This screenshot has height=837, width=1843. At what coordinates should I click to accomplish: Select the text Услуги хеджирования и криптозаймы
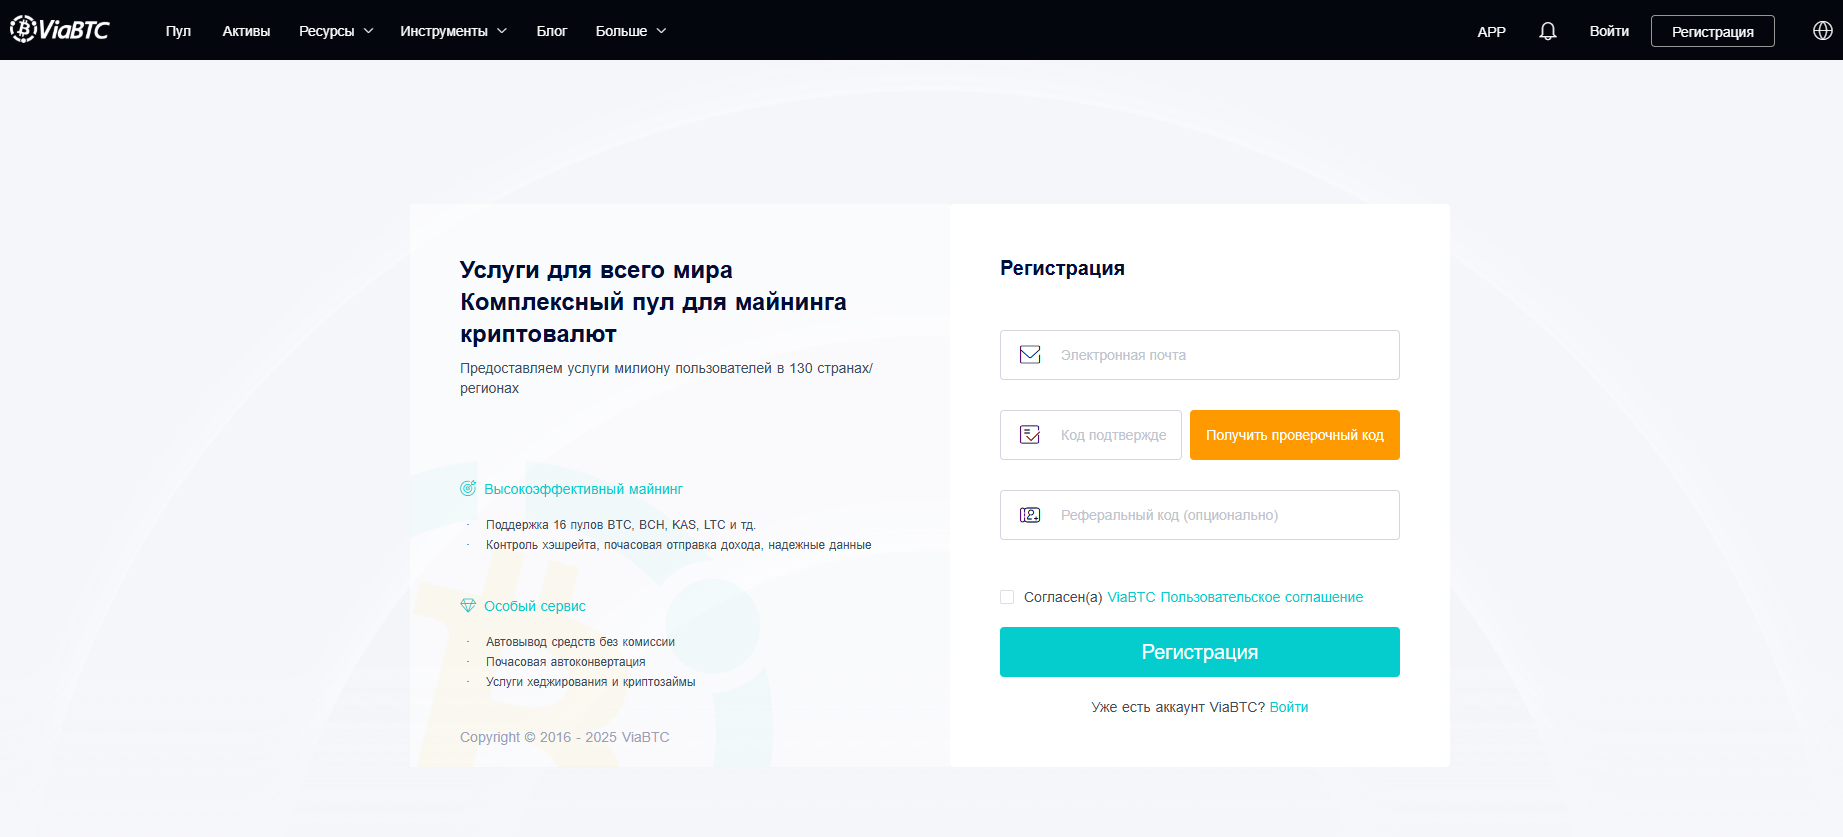[591, 682]
